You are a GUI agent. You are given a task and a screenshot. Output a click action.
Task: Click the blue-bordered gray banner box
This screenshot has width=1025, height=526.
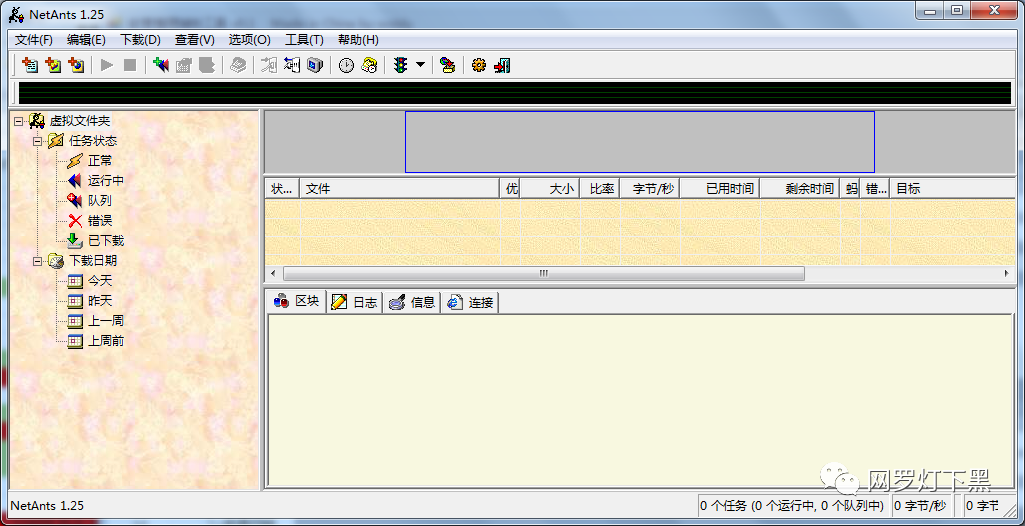pyautogui.click(x=640, y=142)
